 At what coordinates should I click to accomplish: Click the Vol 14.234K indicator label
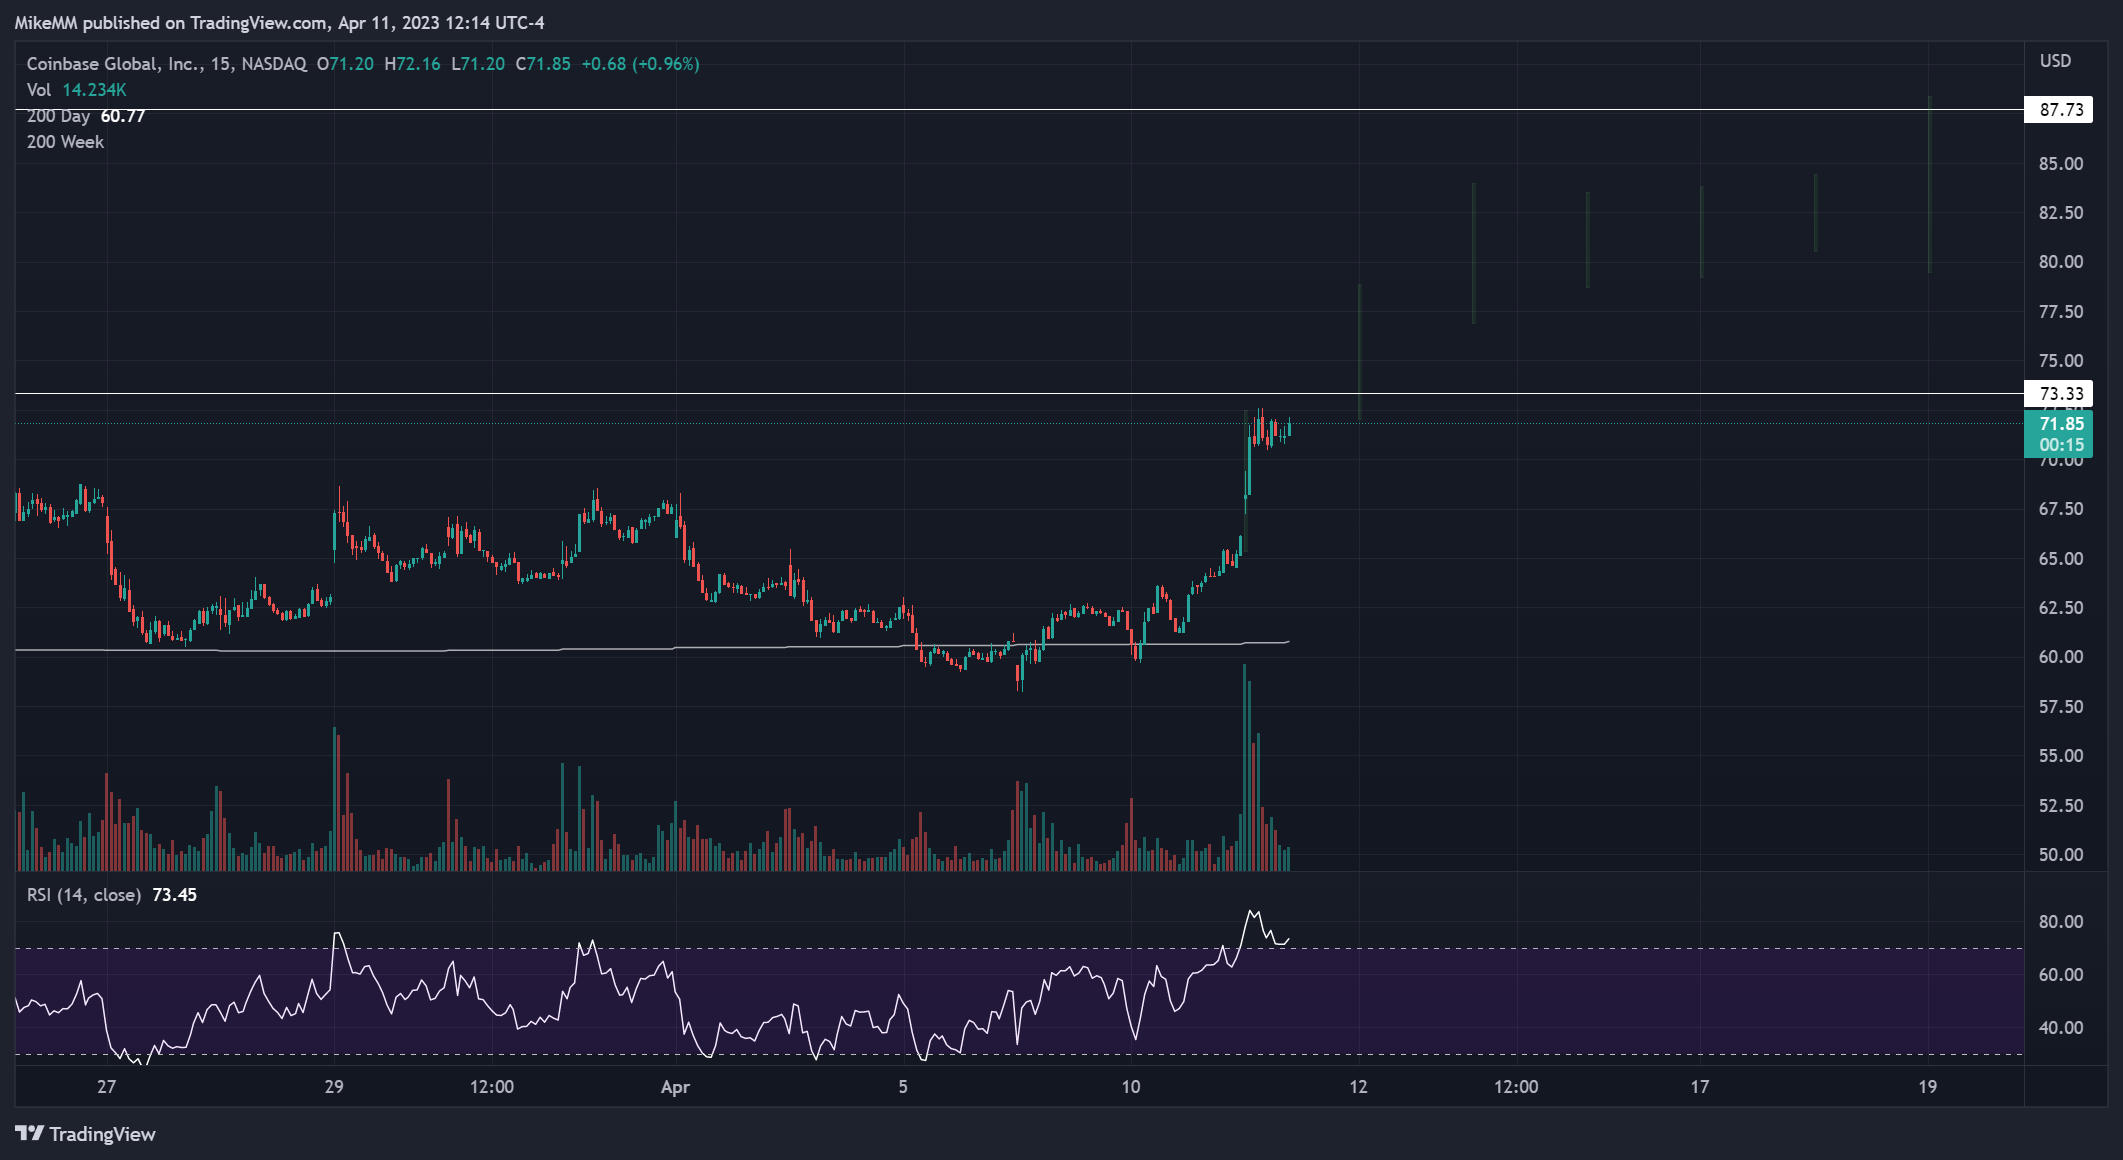point(77,90)
